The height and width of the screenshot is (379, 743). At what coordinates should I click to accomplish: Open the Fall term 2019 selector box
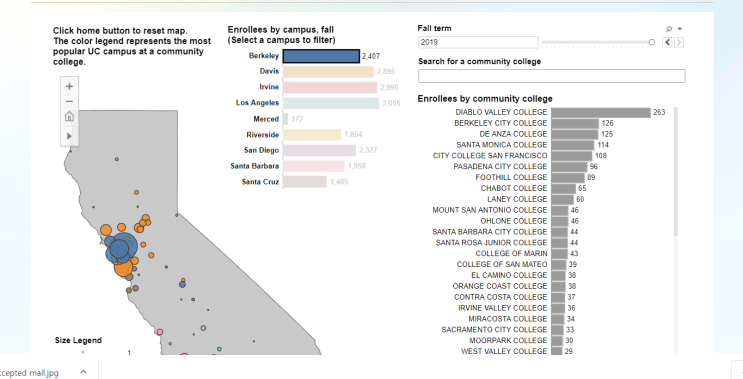[x=478, y=42]
